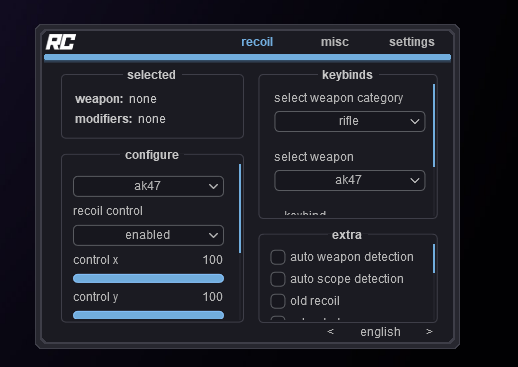Image resolution: width=518 pixels, height=367 pixels.
Task: Click the modifiers: none text
Action: pyautogui.click(x=120, y=119)
